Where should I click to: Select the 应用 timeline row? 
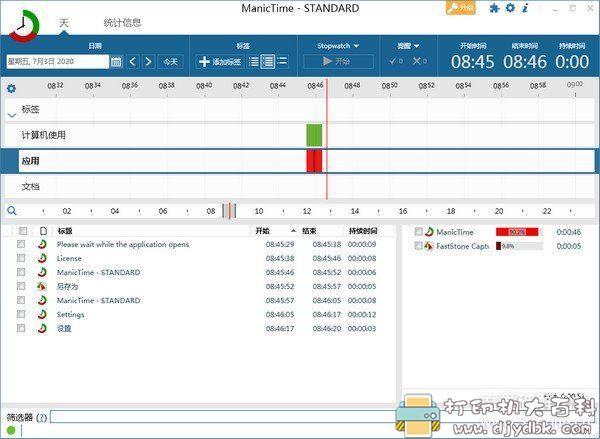(x=299, y=161)
